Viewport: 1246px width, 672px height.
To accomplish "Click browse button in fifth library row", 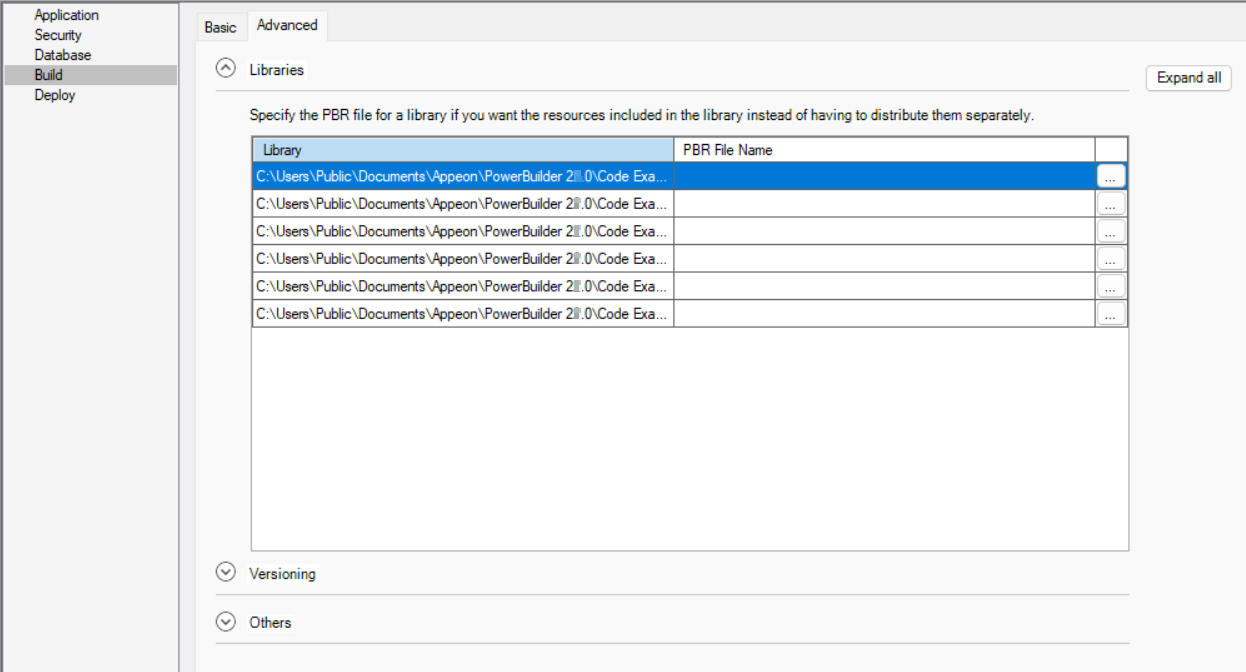I will [x=1111, y=286].
